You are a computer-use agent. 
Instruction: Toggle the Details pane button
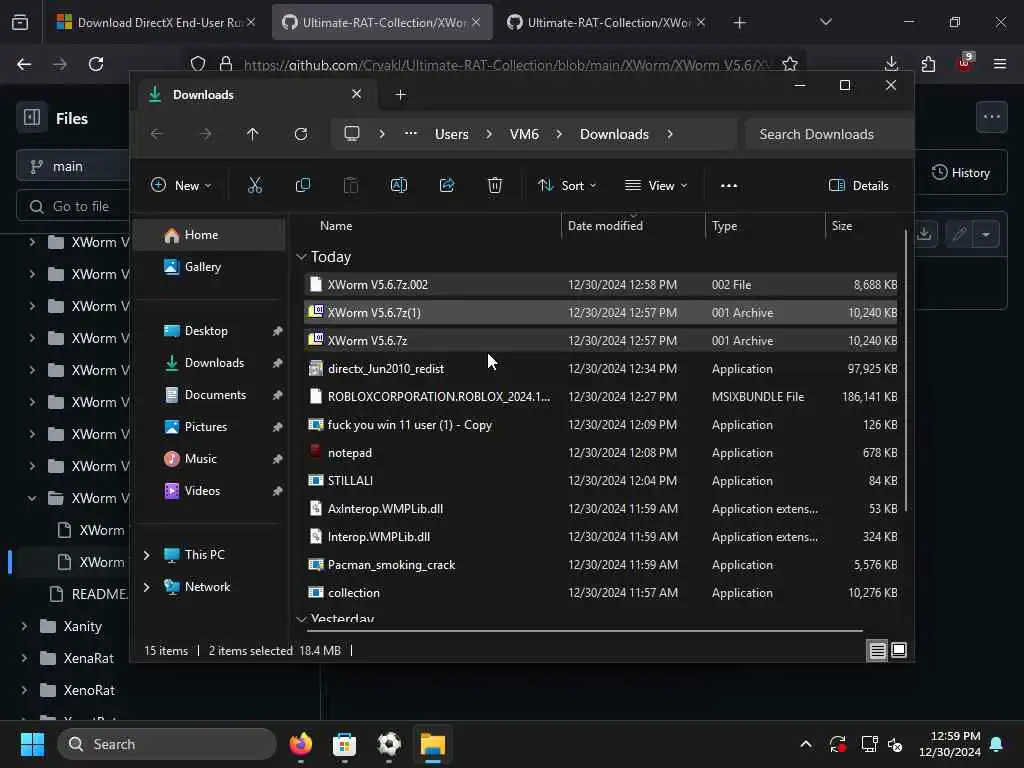(858, 185)
